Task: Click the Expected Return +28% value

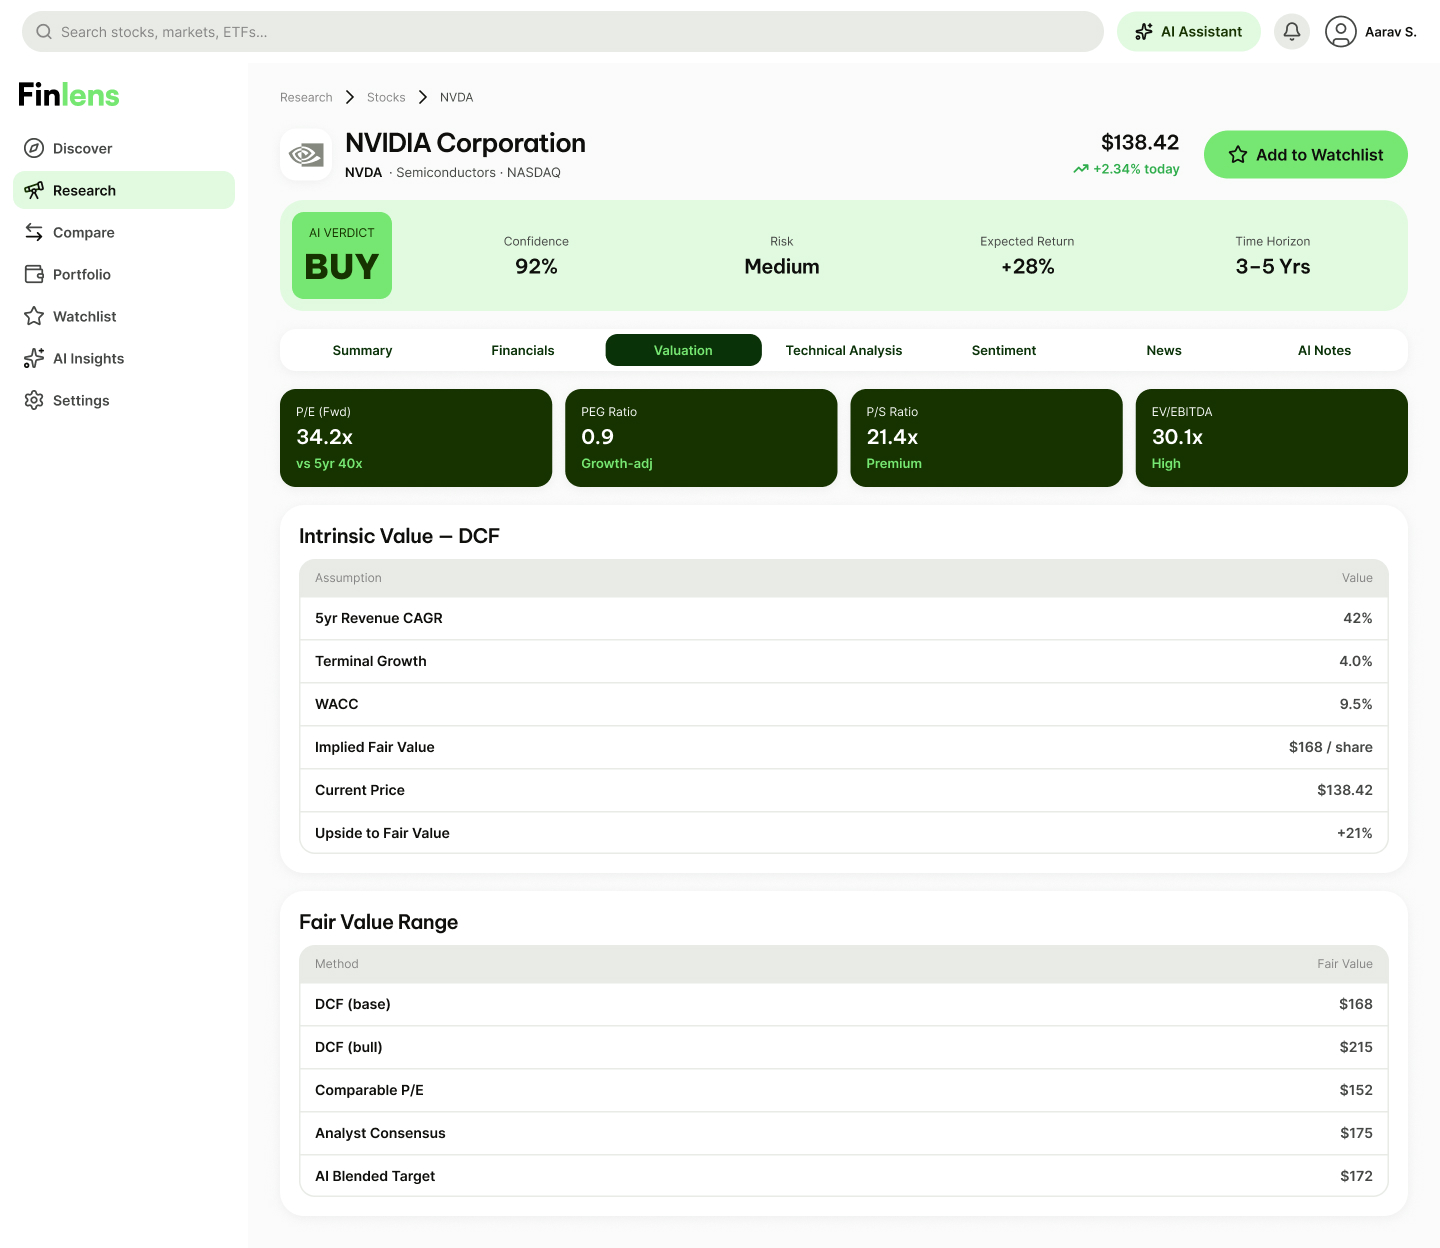Action: [1028, 267]
